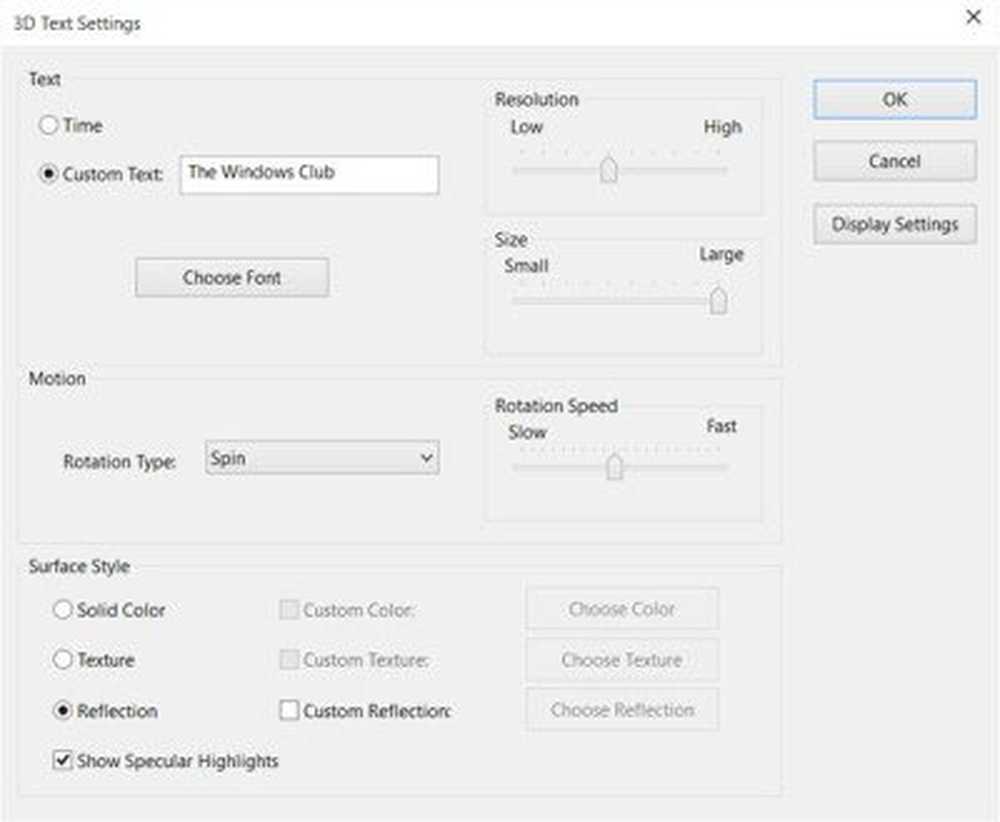
Task: Click the Rotation Speed slider handle
Action: pos(614,466)
